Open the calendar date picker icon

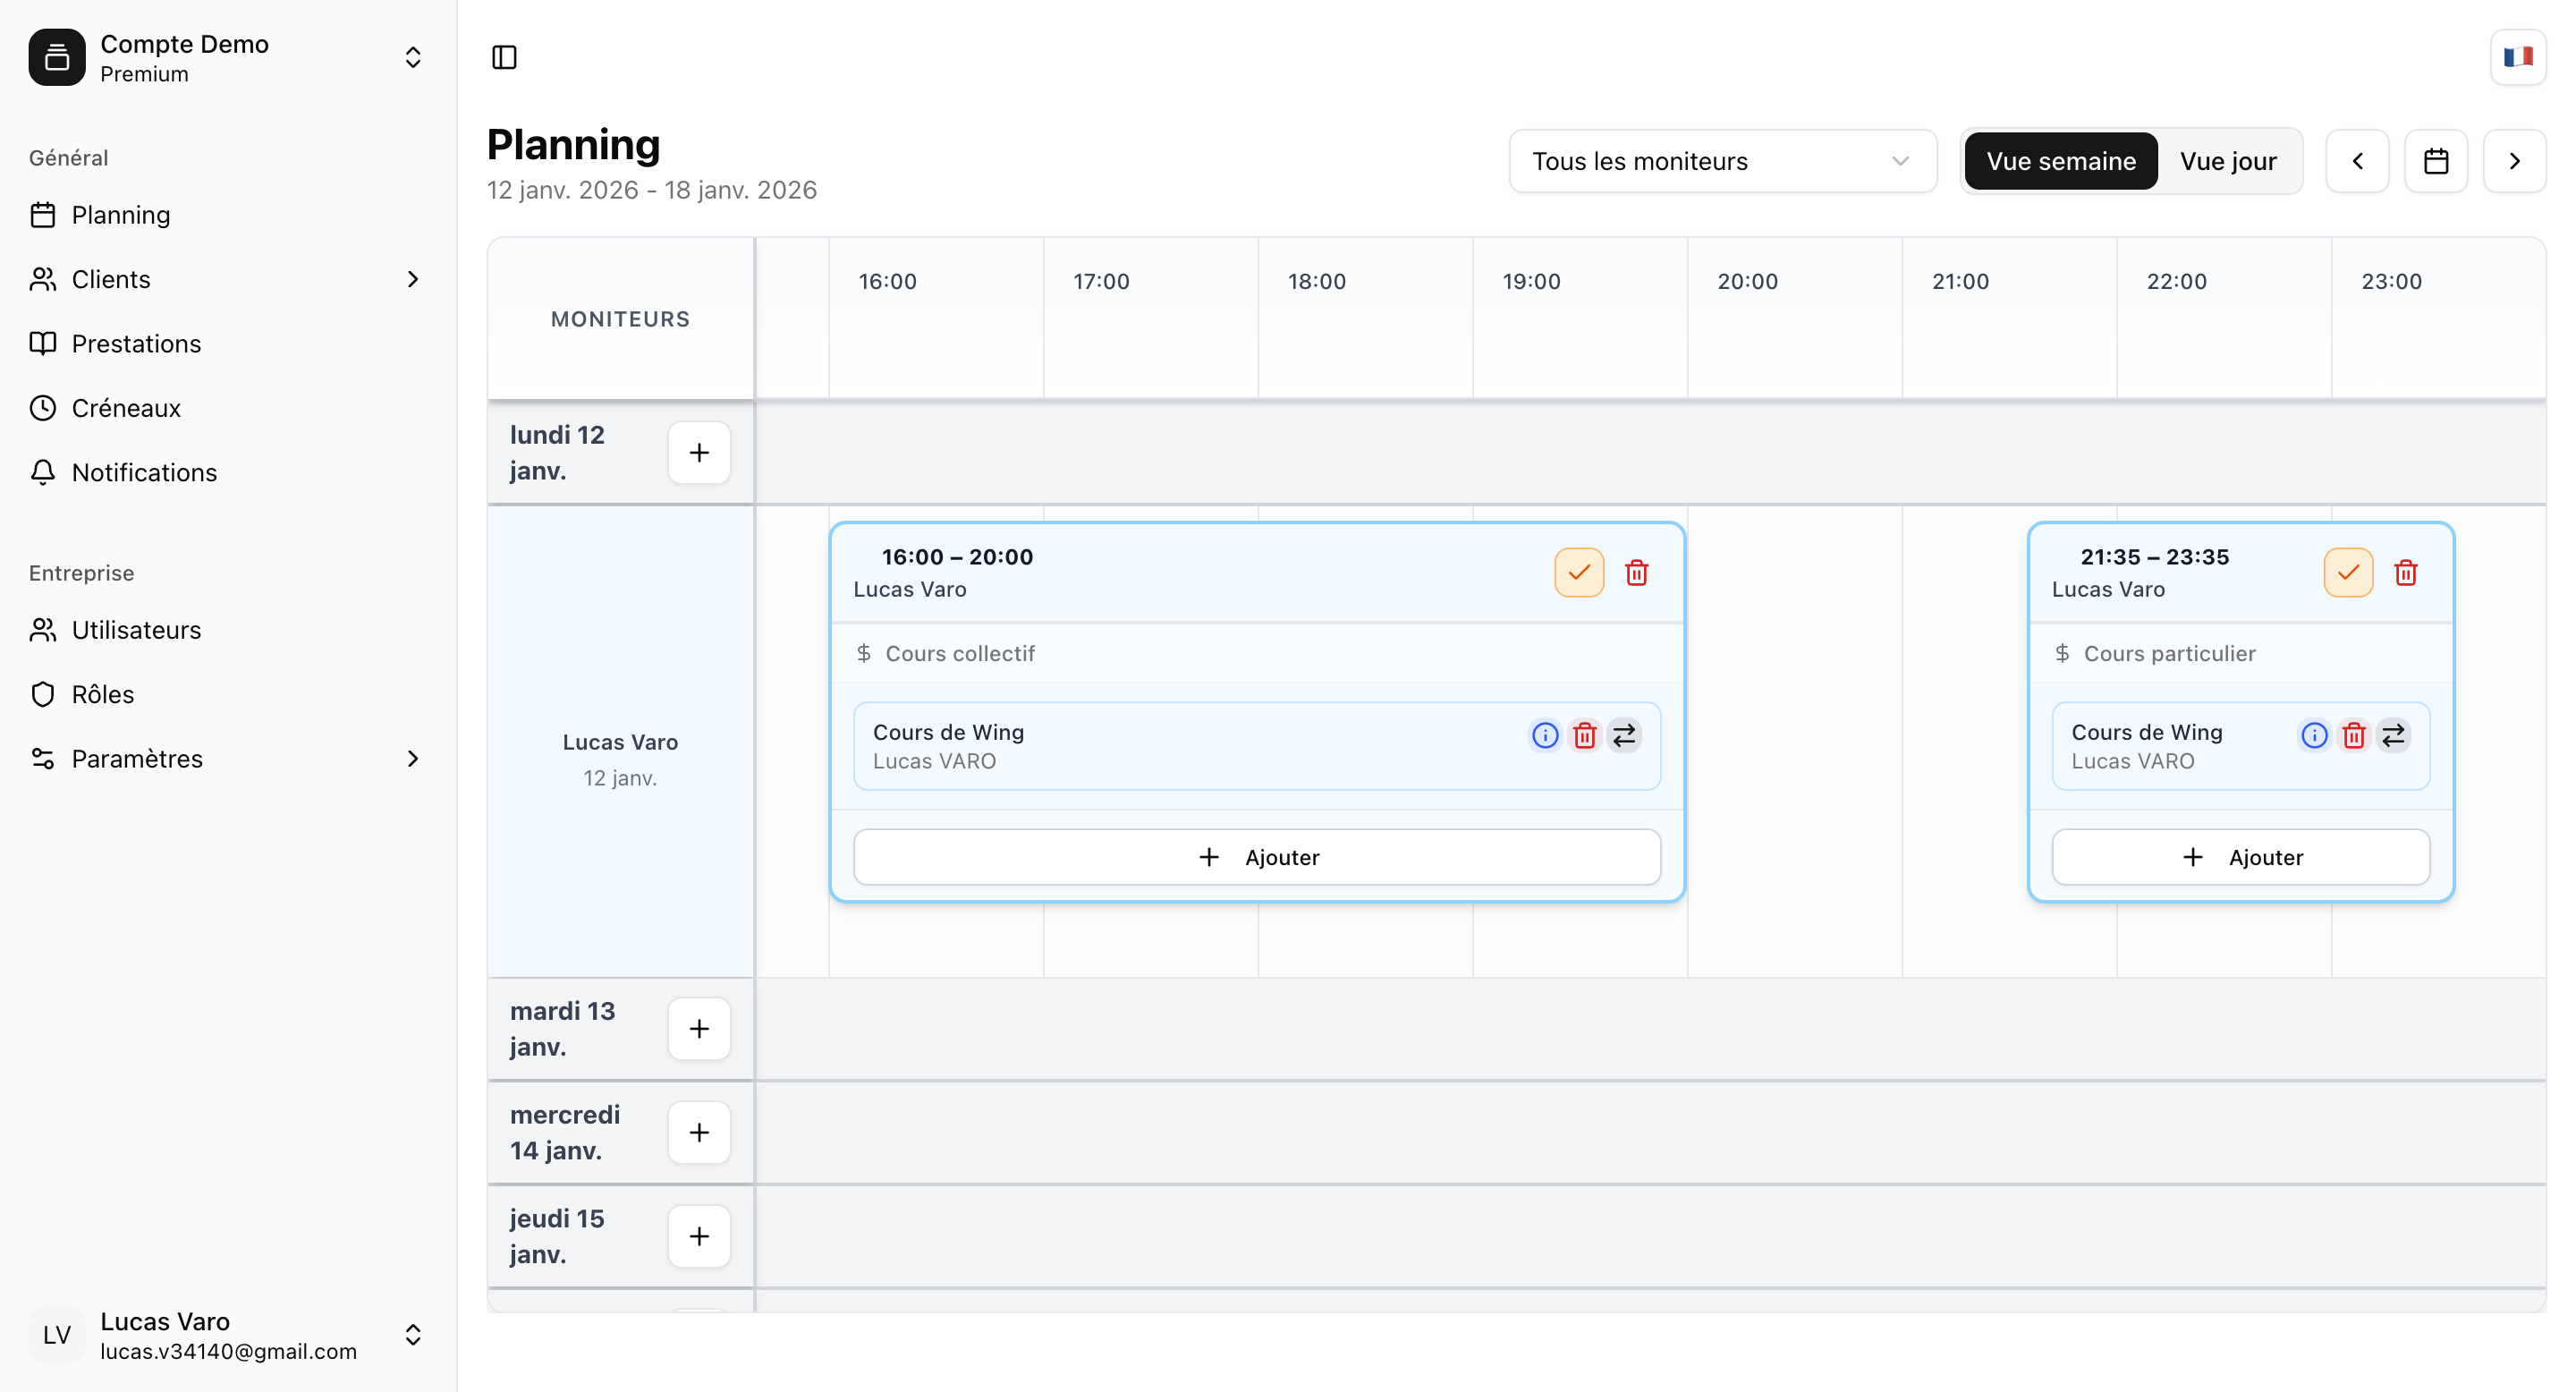(2436, 161)
